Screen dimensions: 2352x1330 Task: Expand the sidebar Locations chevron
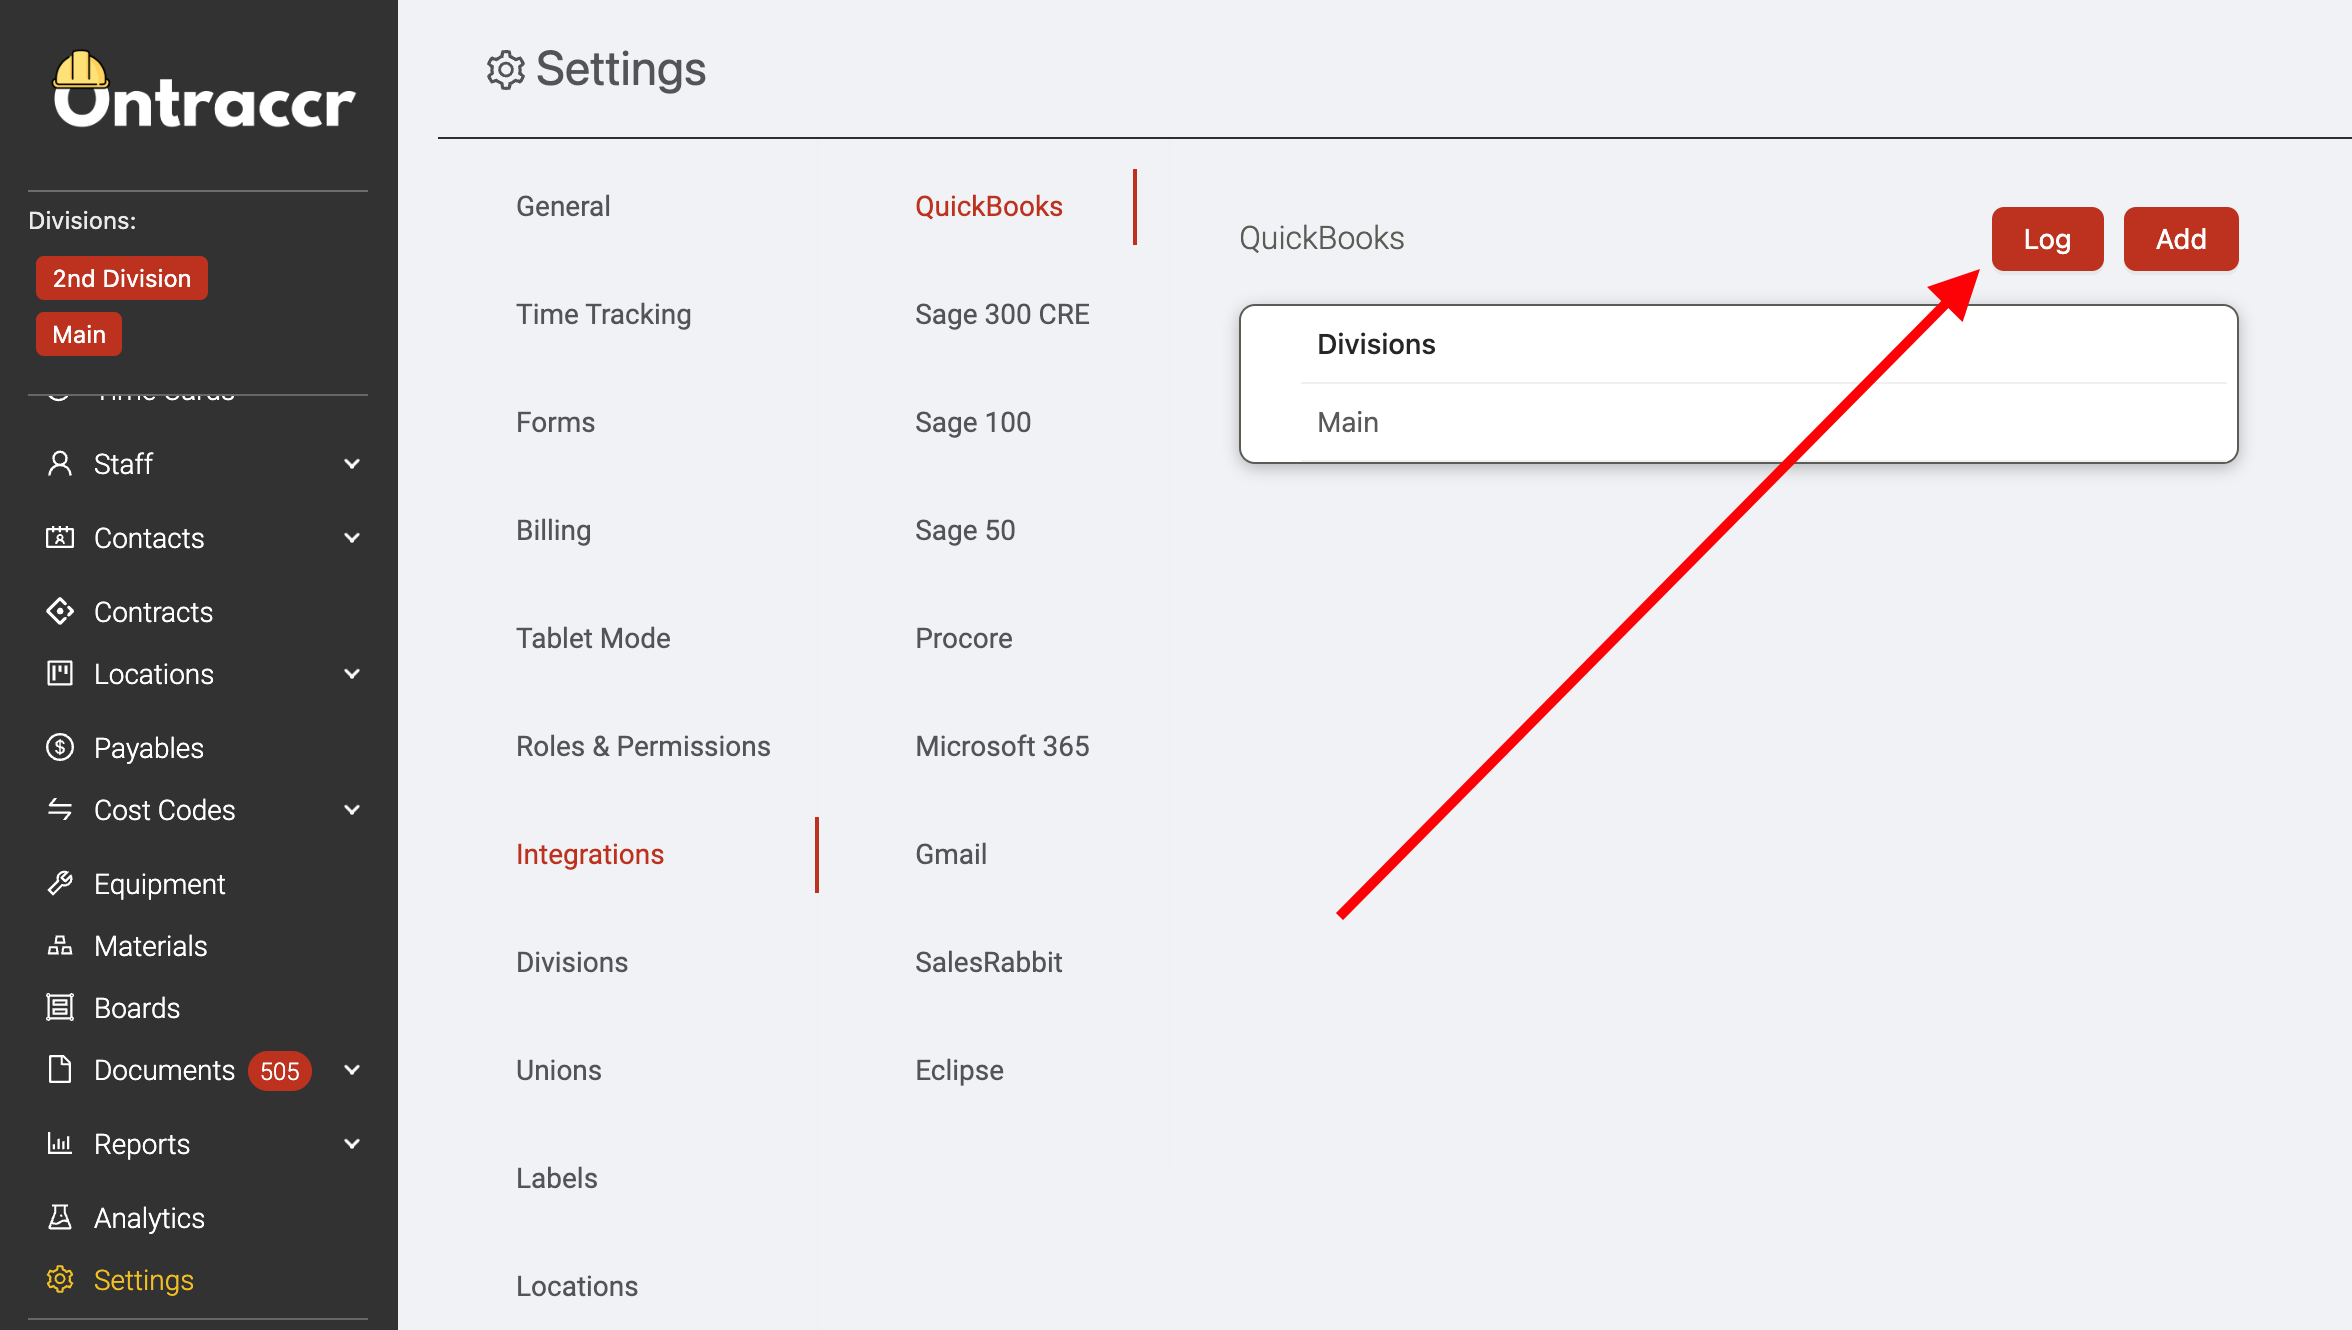352,673
